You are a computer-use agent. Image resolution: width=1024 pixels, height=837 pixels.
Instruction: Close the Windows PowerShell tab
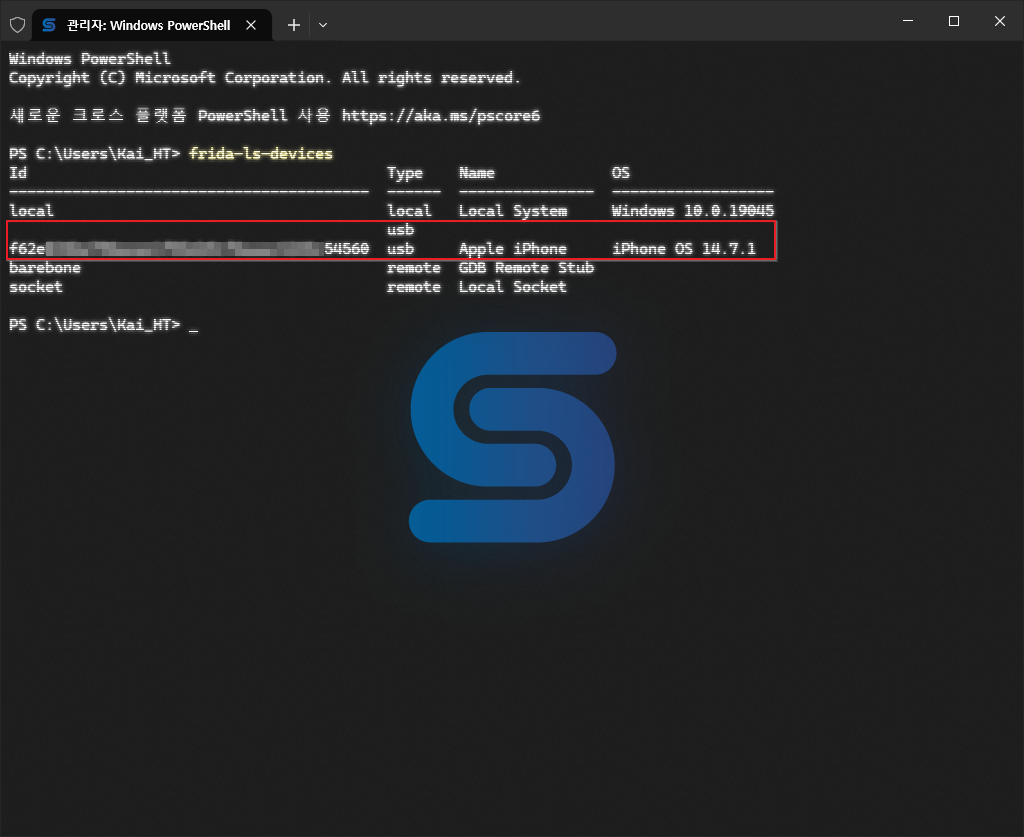click(251, 25)
